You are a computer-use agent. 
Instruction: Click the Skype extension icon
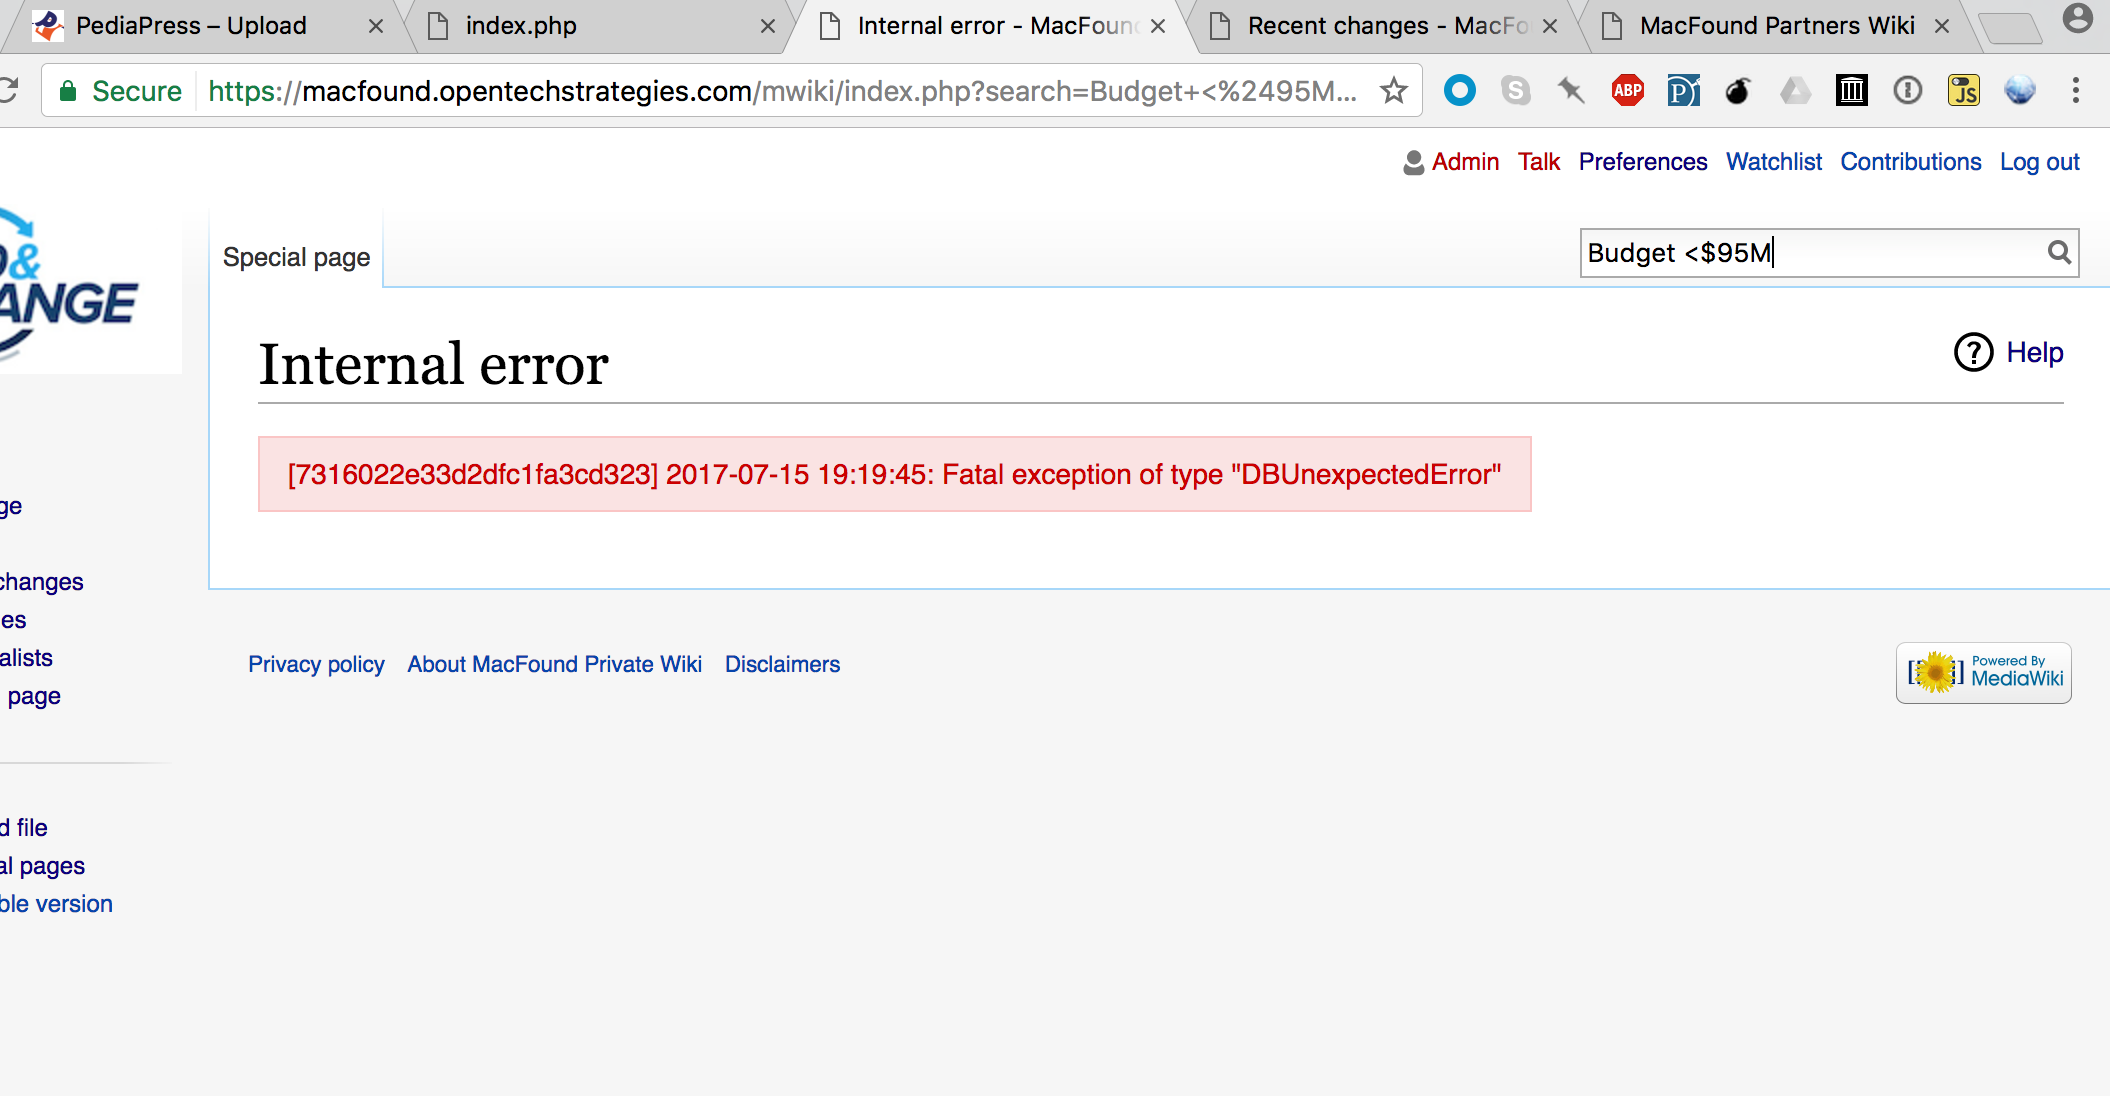tap(1516, 90)
